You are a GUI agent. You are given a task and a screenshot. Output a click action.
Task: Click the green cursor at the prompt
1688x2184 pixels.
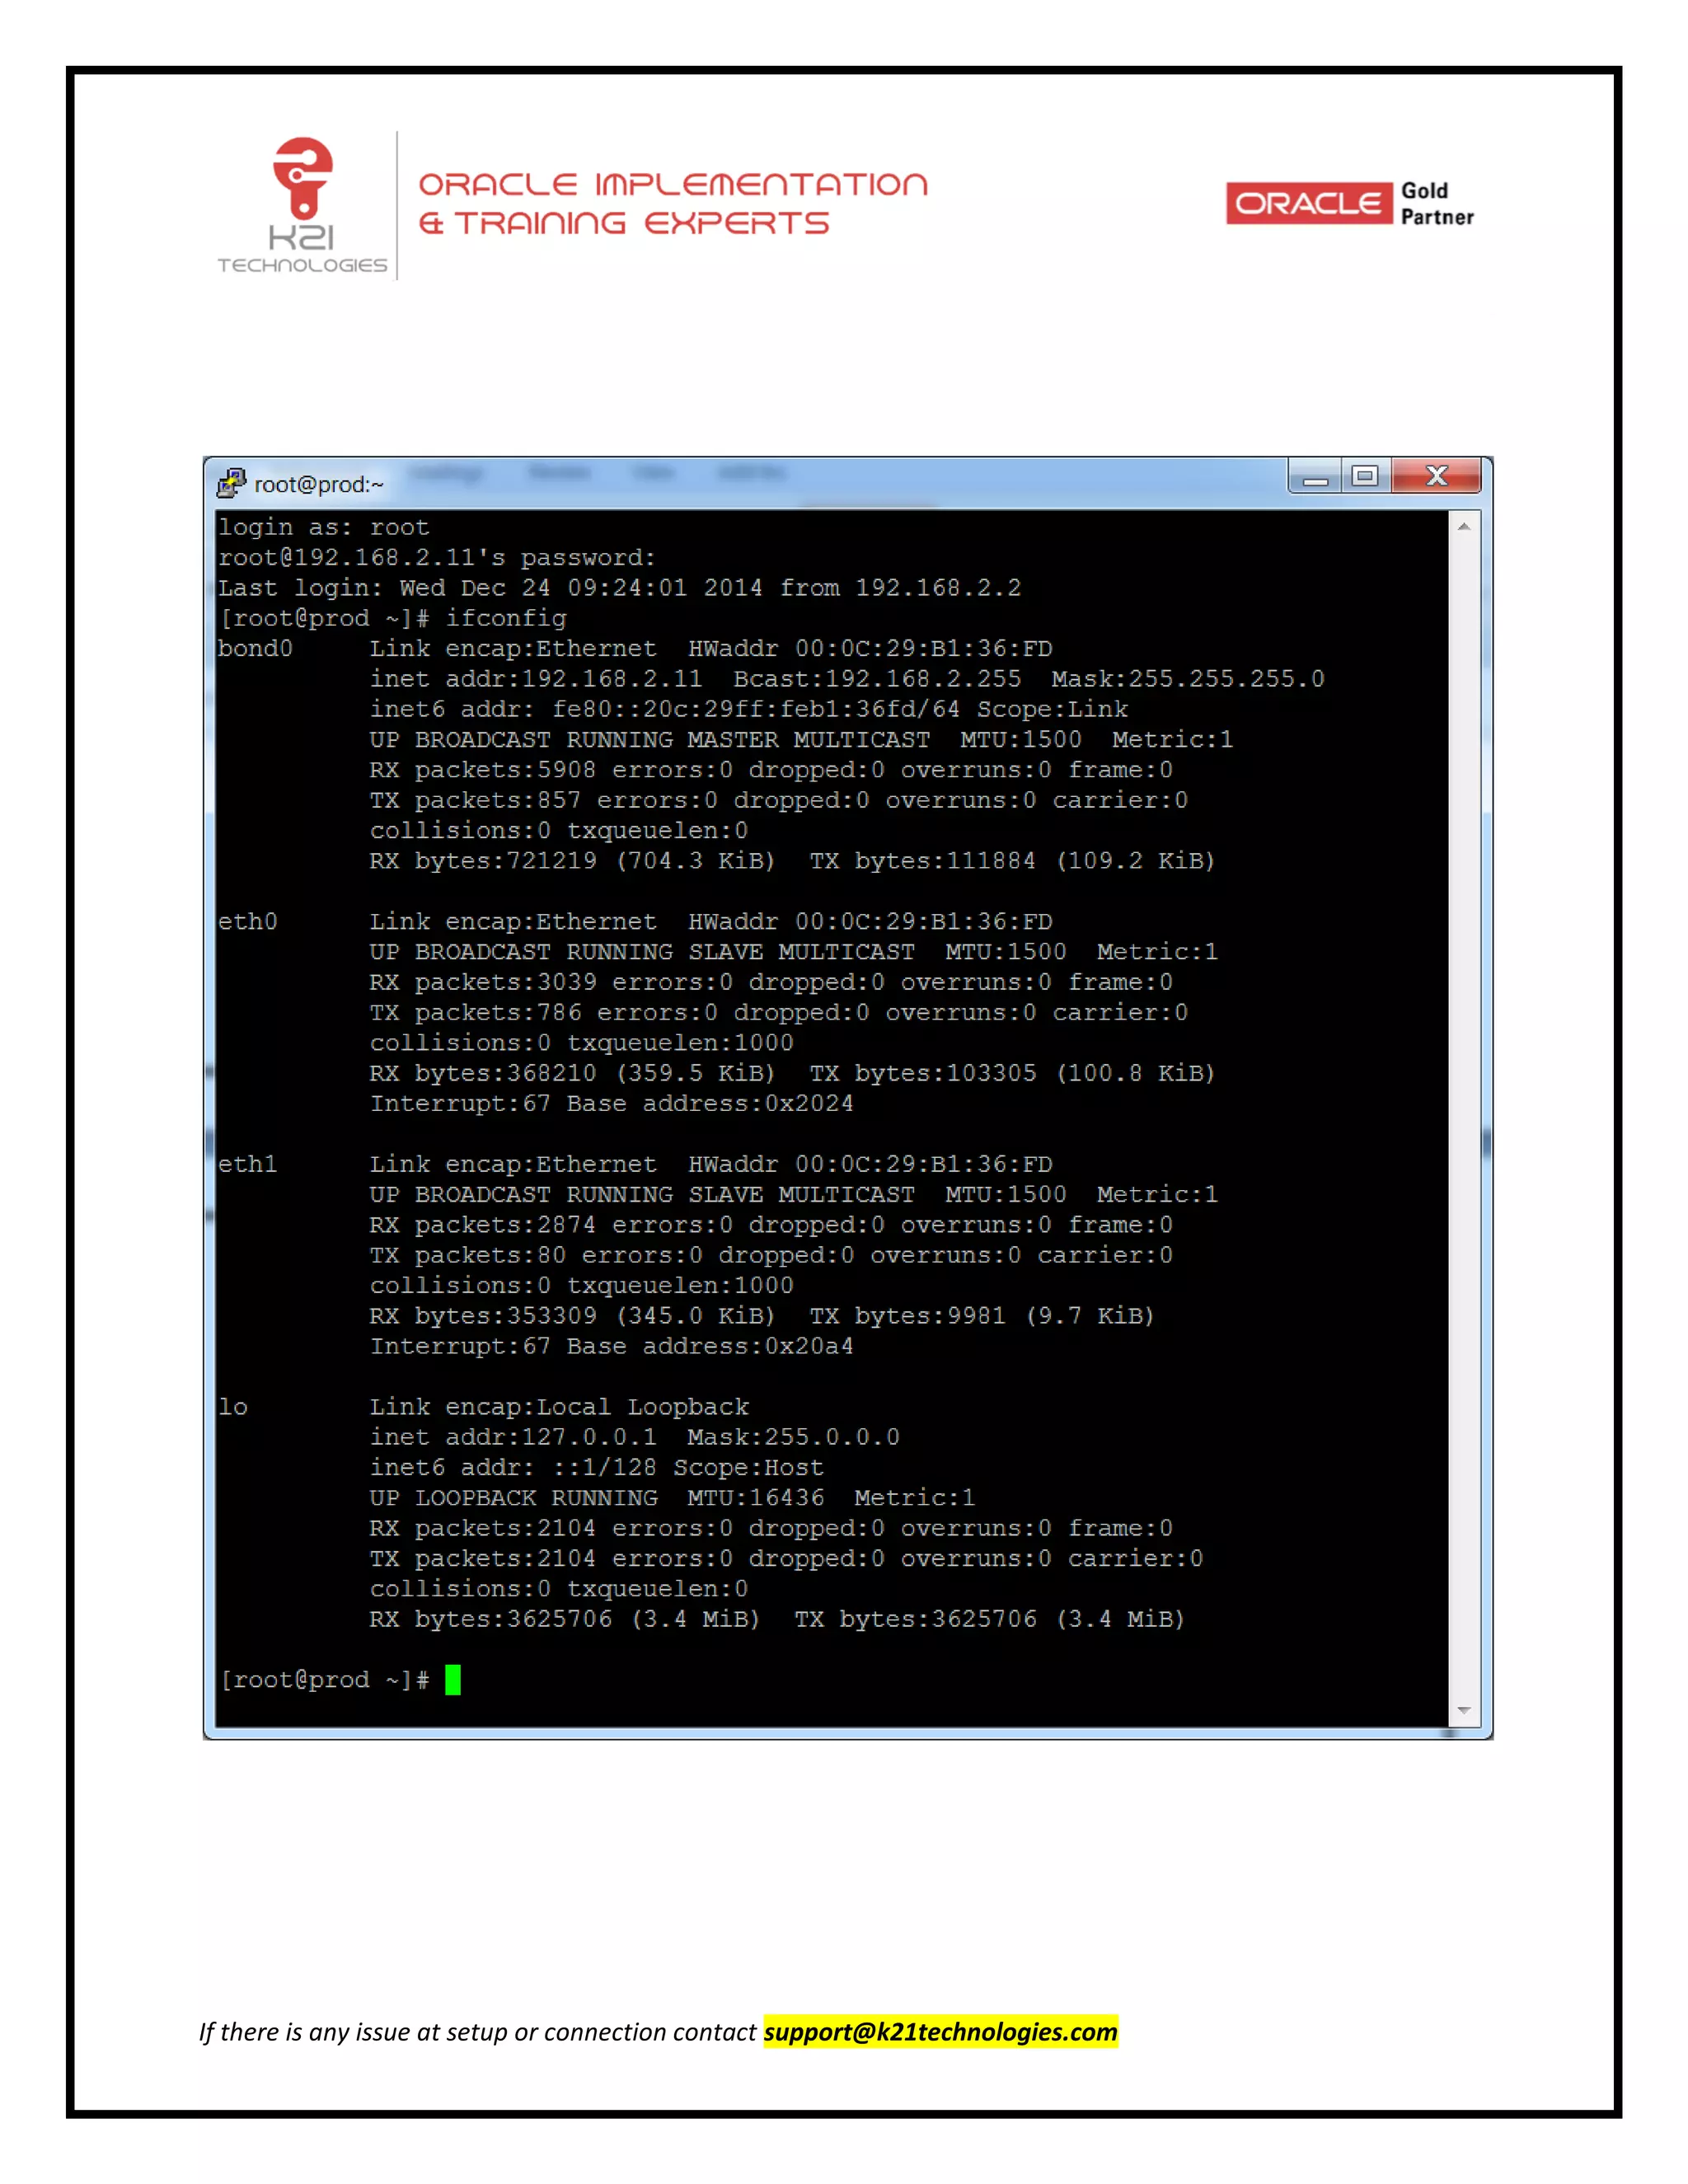click(453, 1680)
